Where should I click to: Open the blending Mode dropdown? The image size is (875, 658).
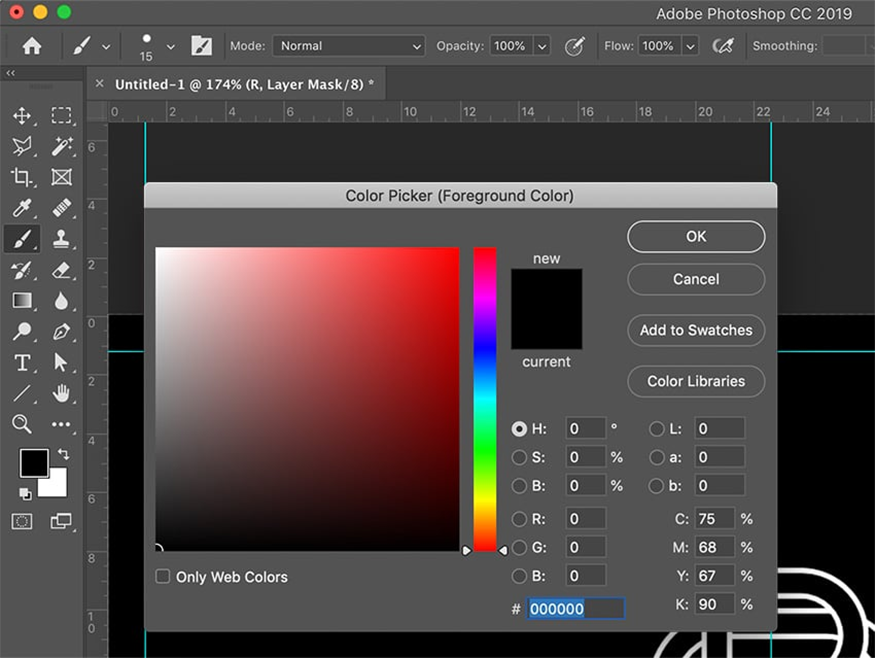[349, 46]
